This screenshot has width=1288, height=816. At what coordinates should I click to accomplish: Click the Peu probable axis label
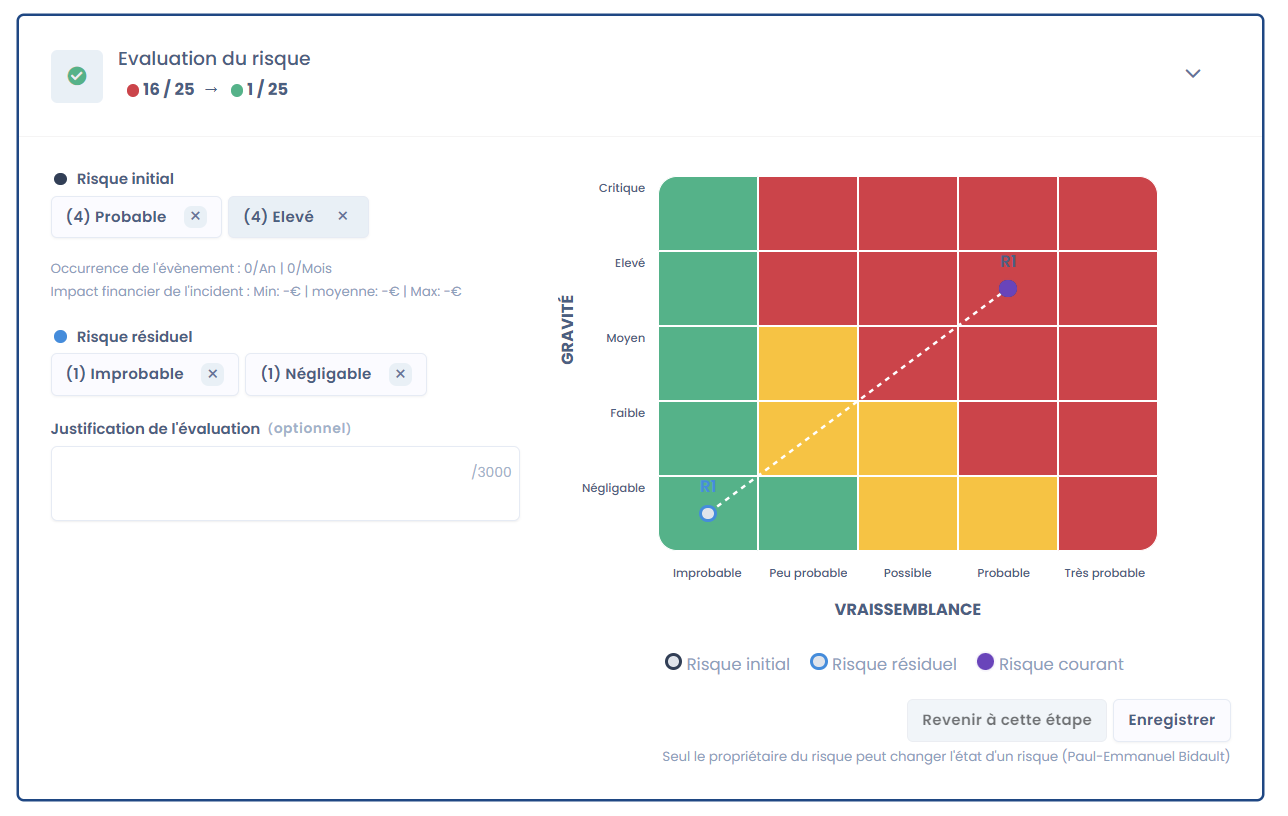808,573
